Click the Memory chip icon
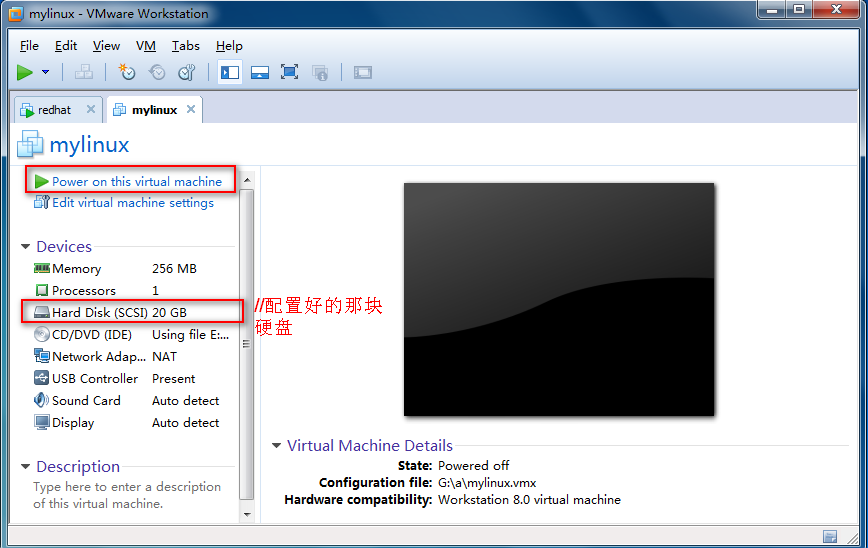The height and width of the screenshot is (548, 868). [x=42, y=268]
